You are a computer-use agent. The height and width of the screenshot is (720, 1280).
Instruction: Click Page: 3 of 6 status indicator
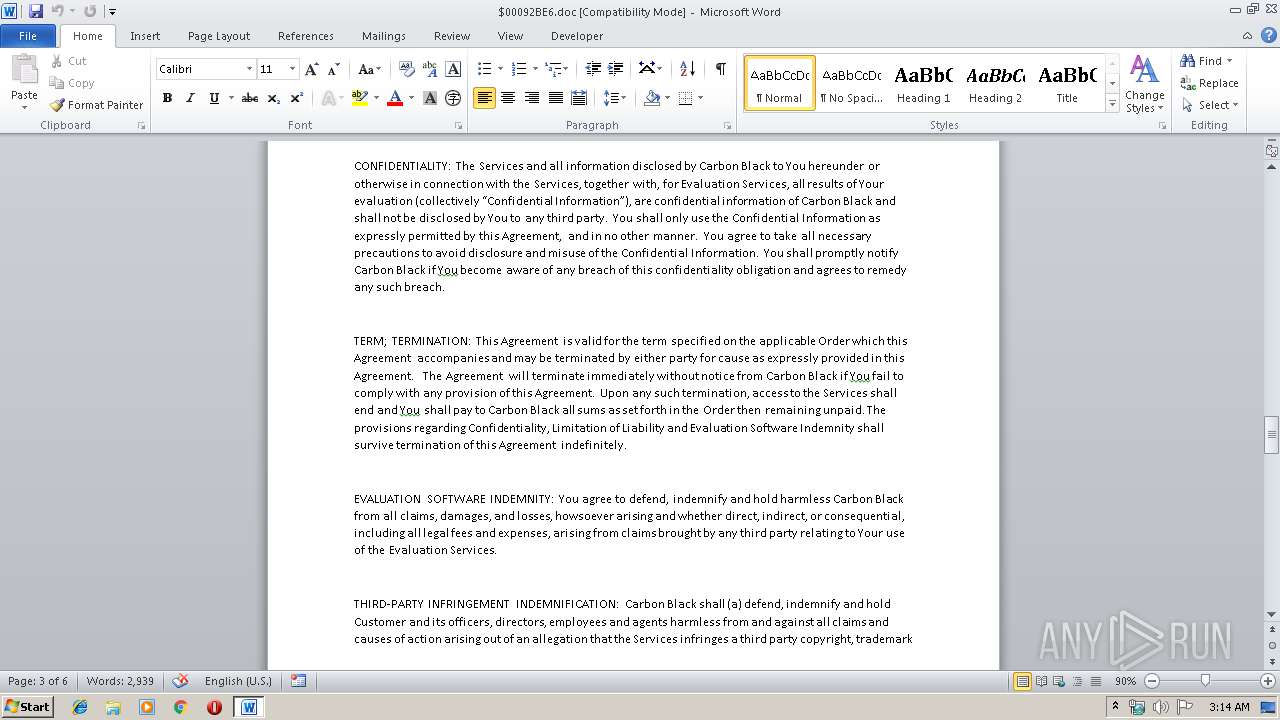pos(38,681)
